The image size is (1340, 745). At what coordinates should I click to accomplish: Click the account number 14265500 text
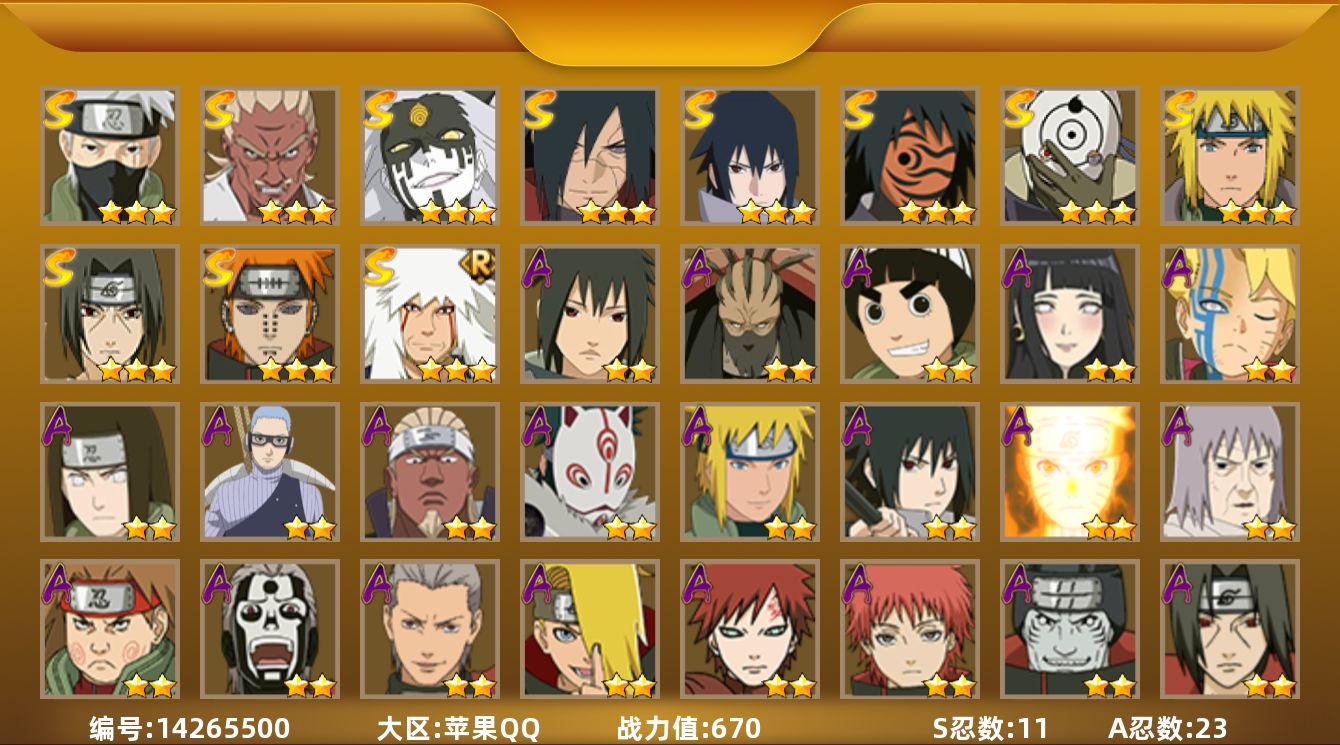(x=223, y=728)
